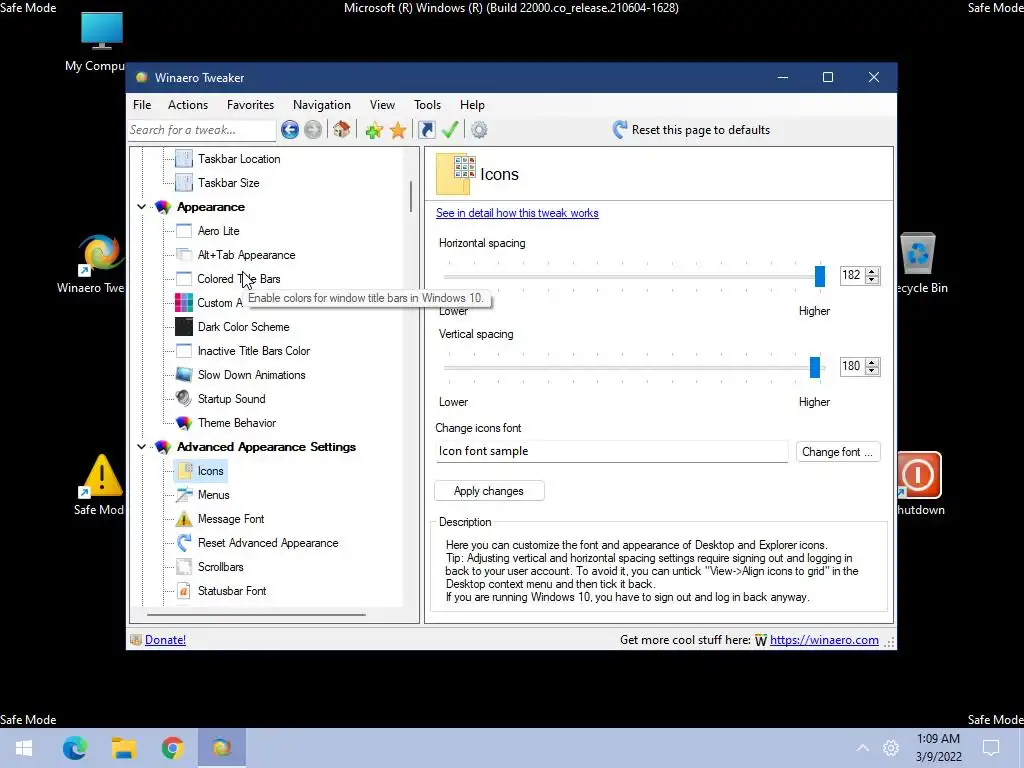Open the Actions menu
This screenshot has width=1024, height=768.
(x=188, y=105)
